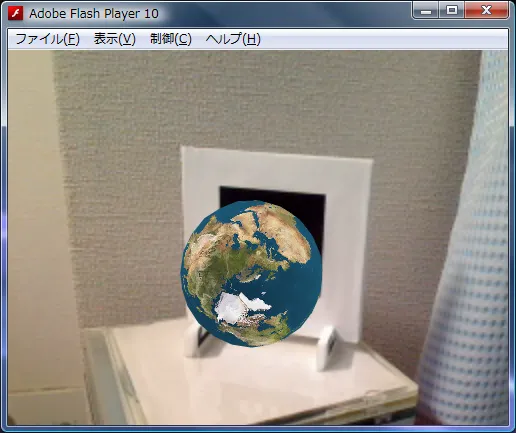Click the rendered 3D Earth globe
The image size is (516, 433).
pyautogui.click(x=251, y=273)
